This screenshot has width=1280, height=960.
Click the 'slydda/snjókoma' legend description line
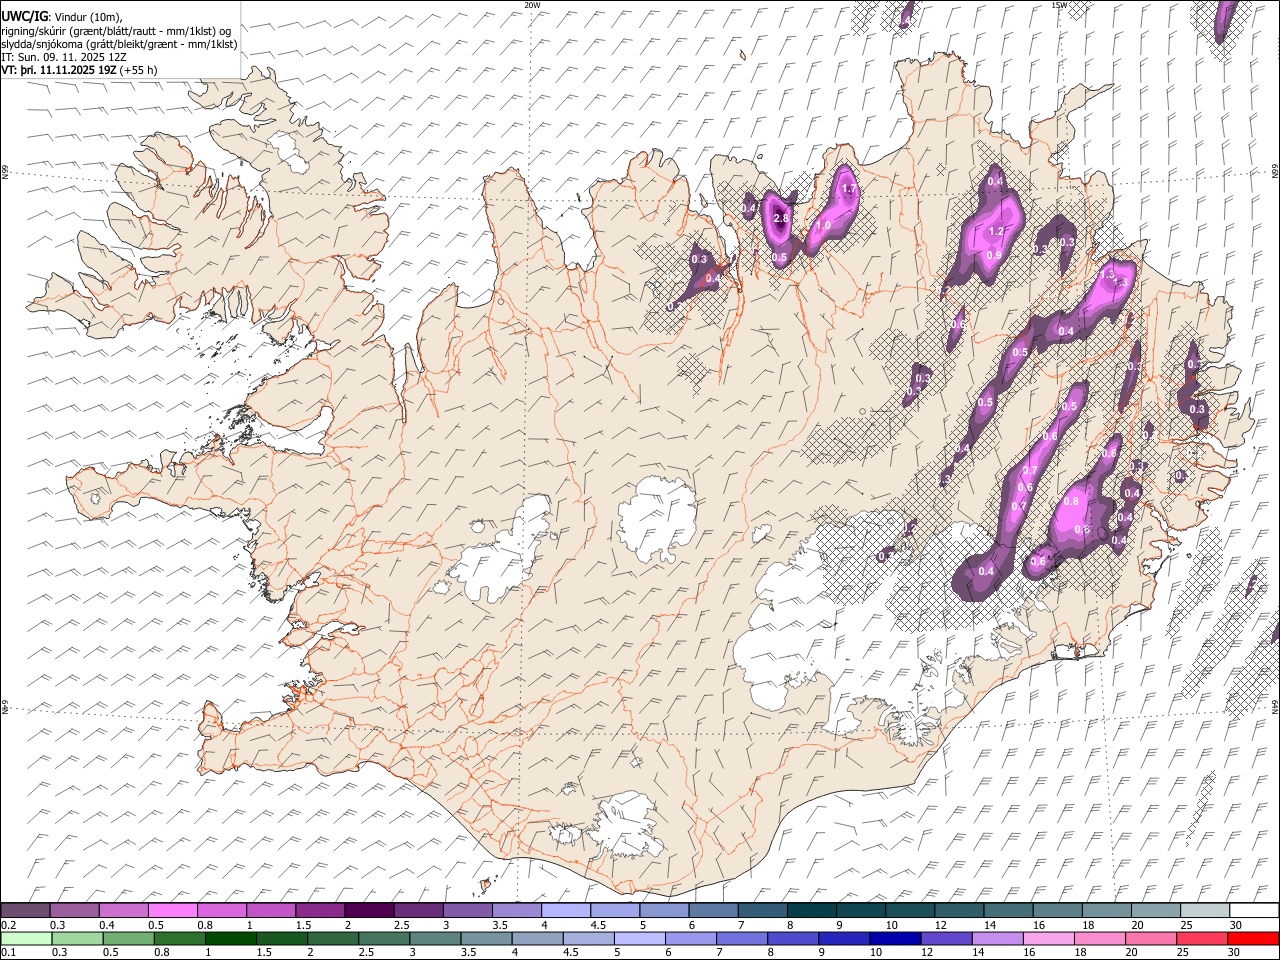pos(119,44)
